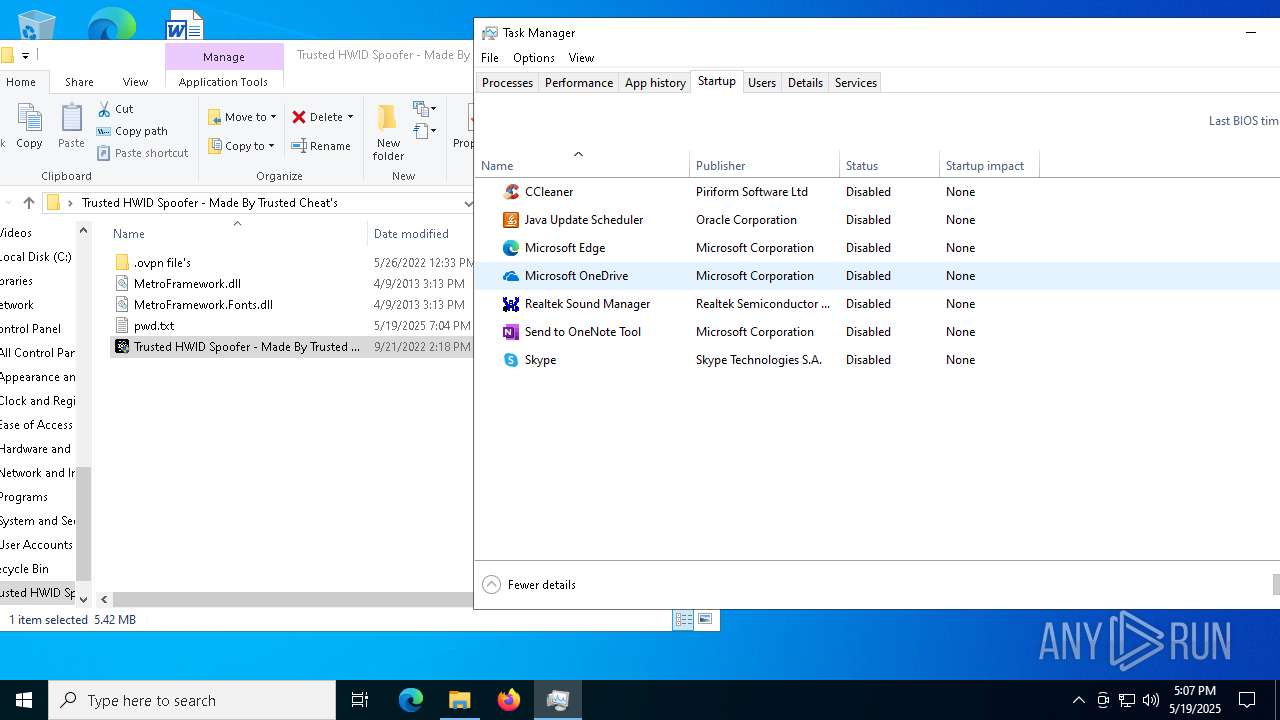Expand the address bar root chevron

tap(70, 203)
